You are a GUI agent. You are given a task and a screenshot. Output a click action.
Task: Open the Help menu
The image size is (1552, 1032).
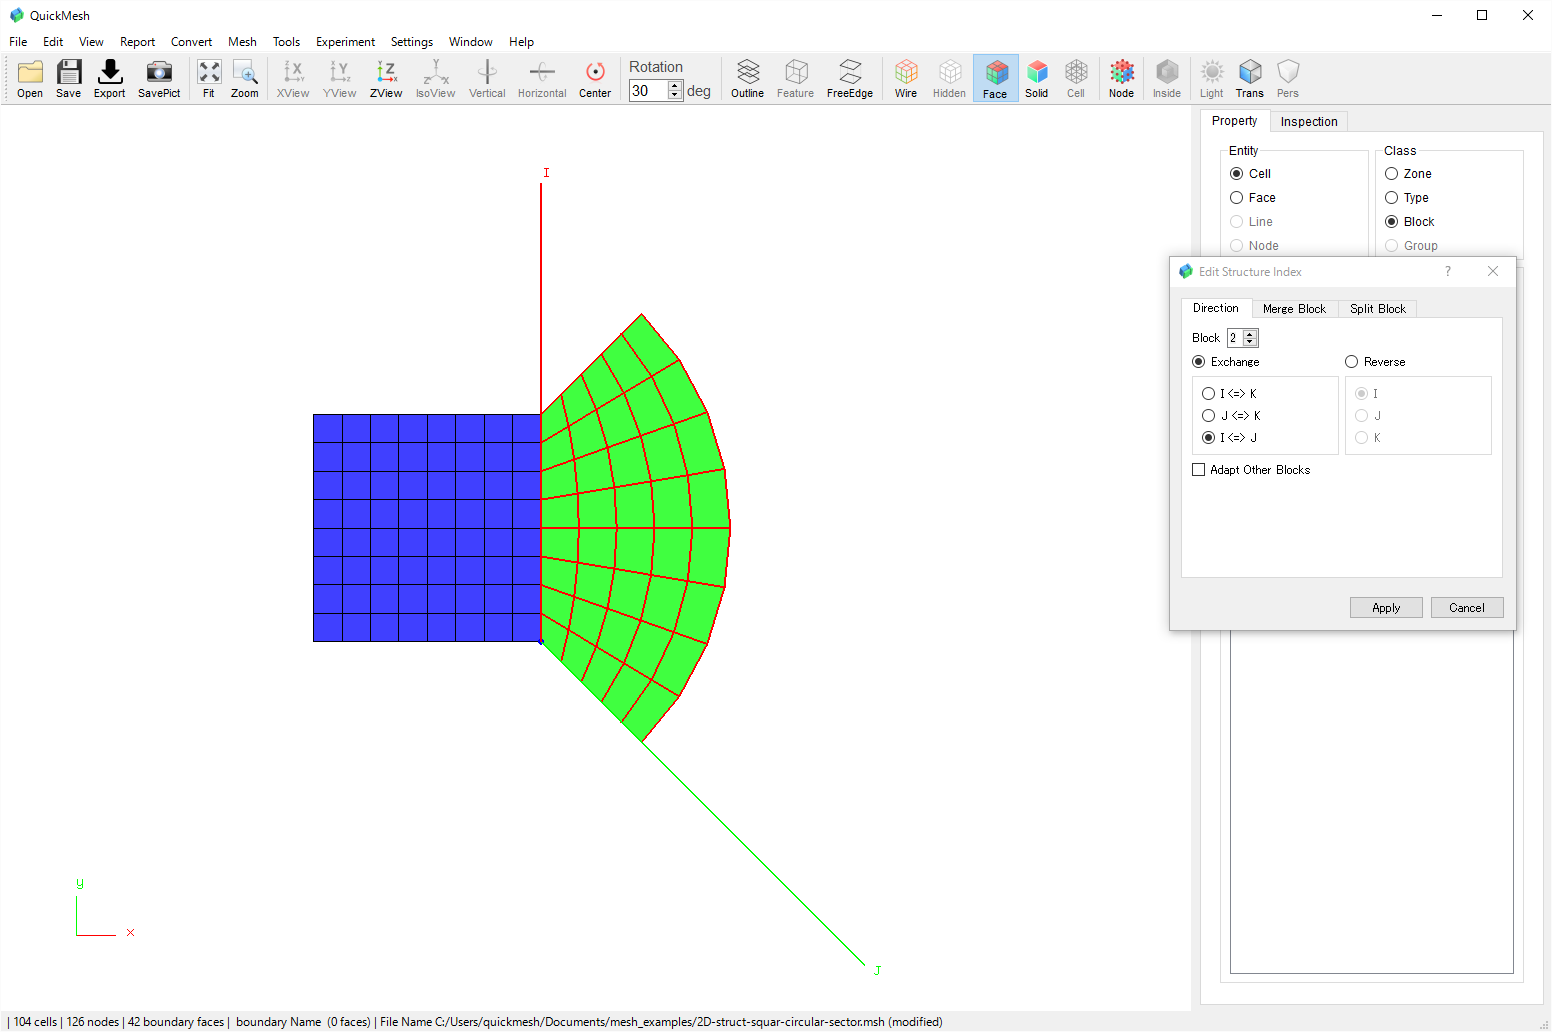pyautogui.click(x=521, y=42)
